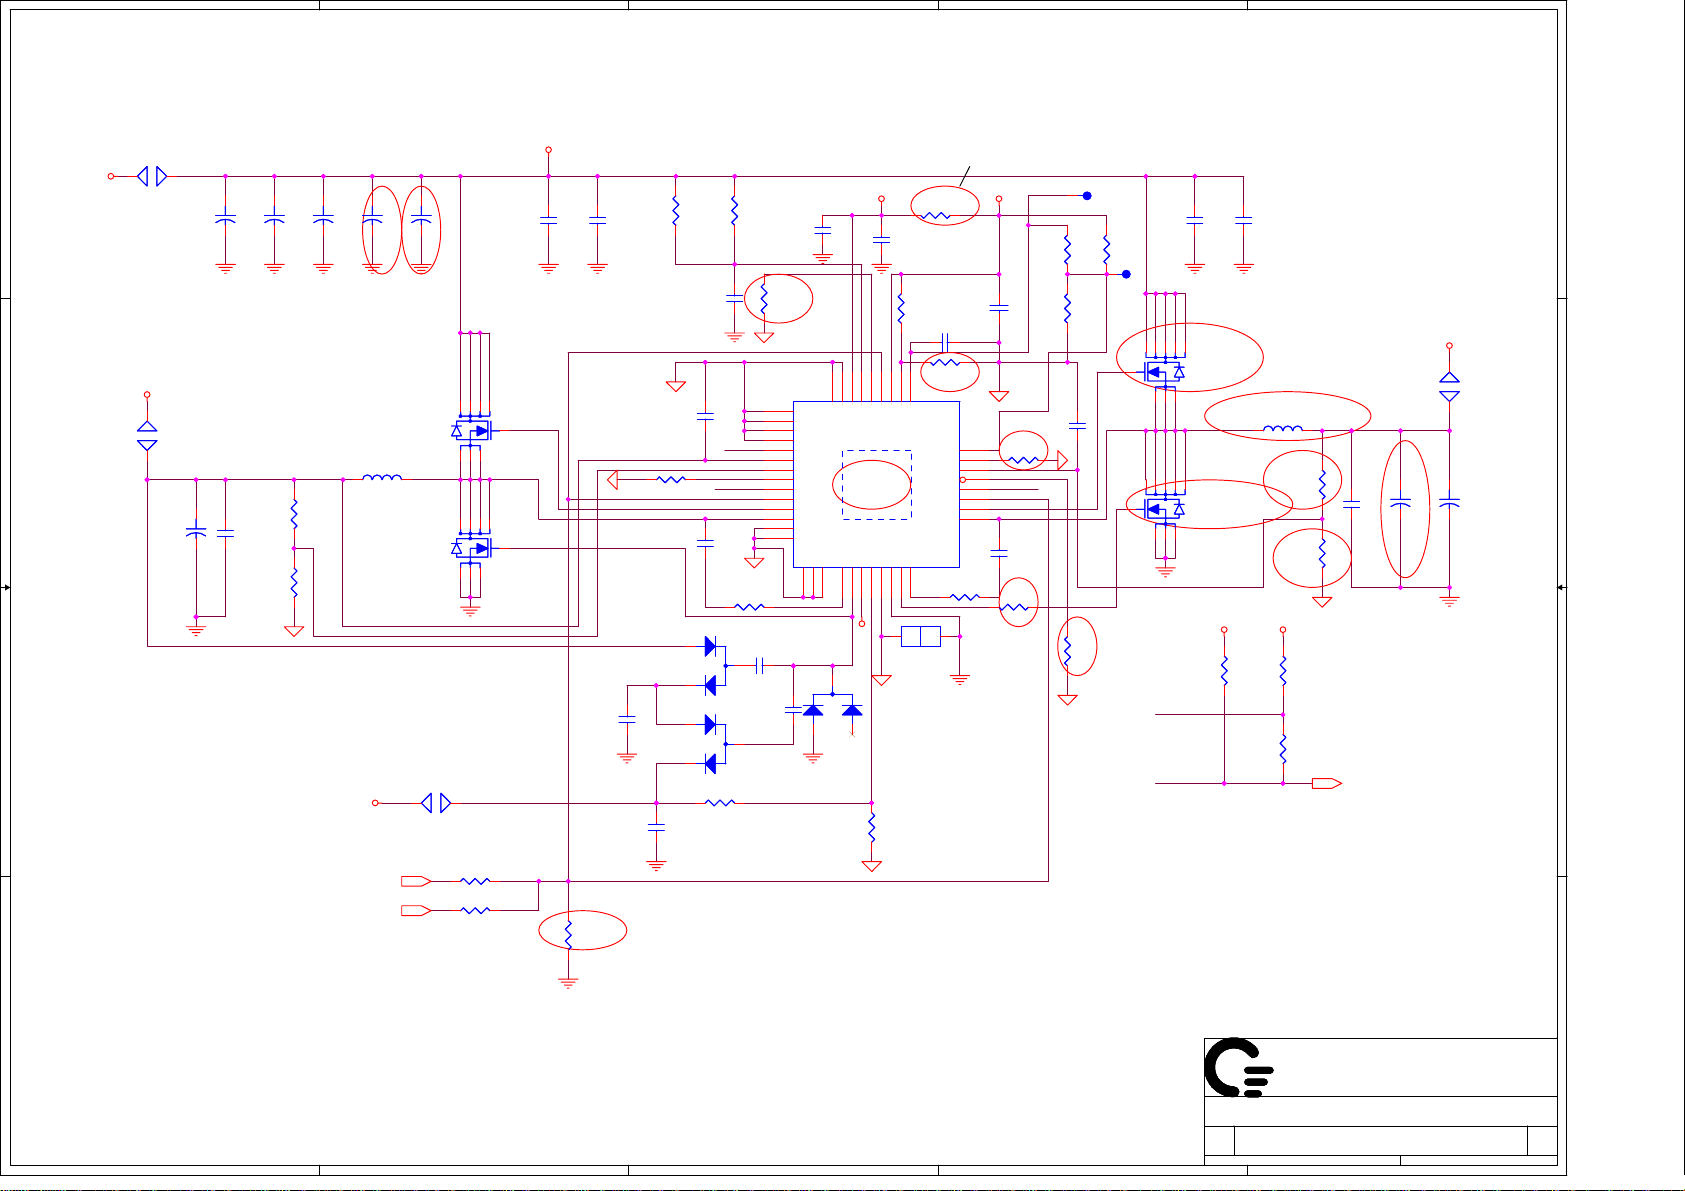Click the lower of the two stacked off-page input ports
1685x1191 pixels.
click(416, 910)
